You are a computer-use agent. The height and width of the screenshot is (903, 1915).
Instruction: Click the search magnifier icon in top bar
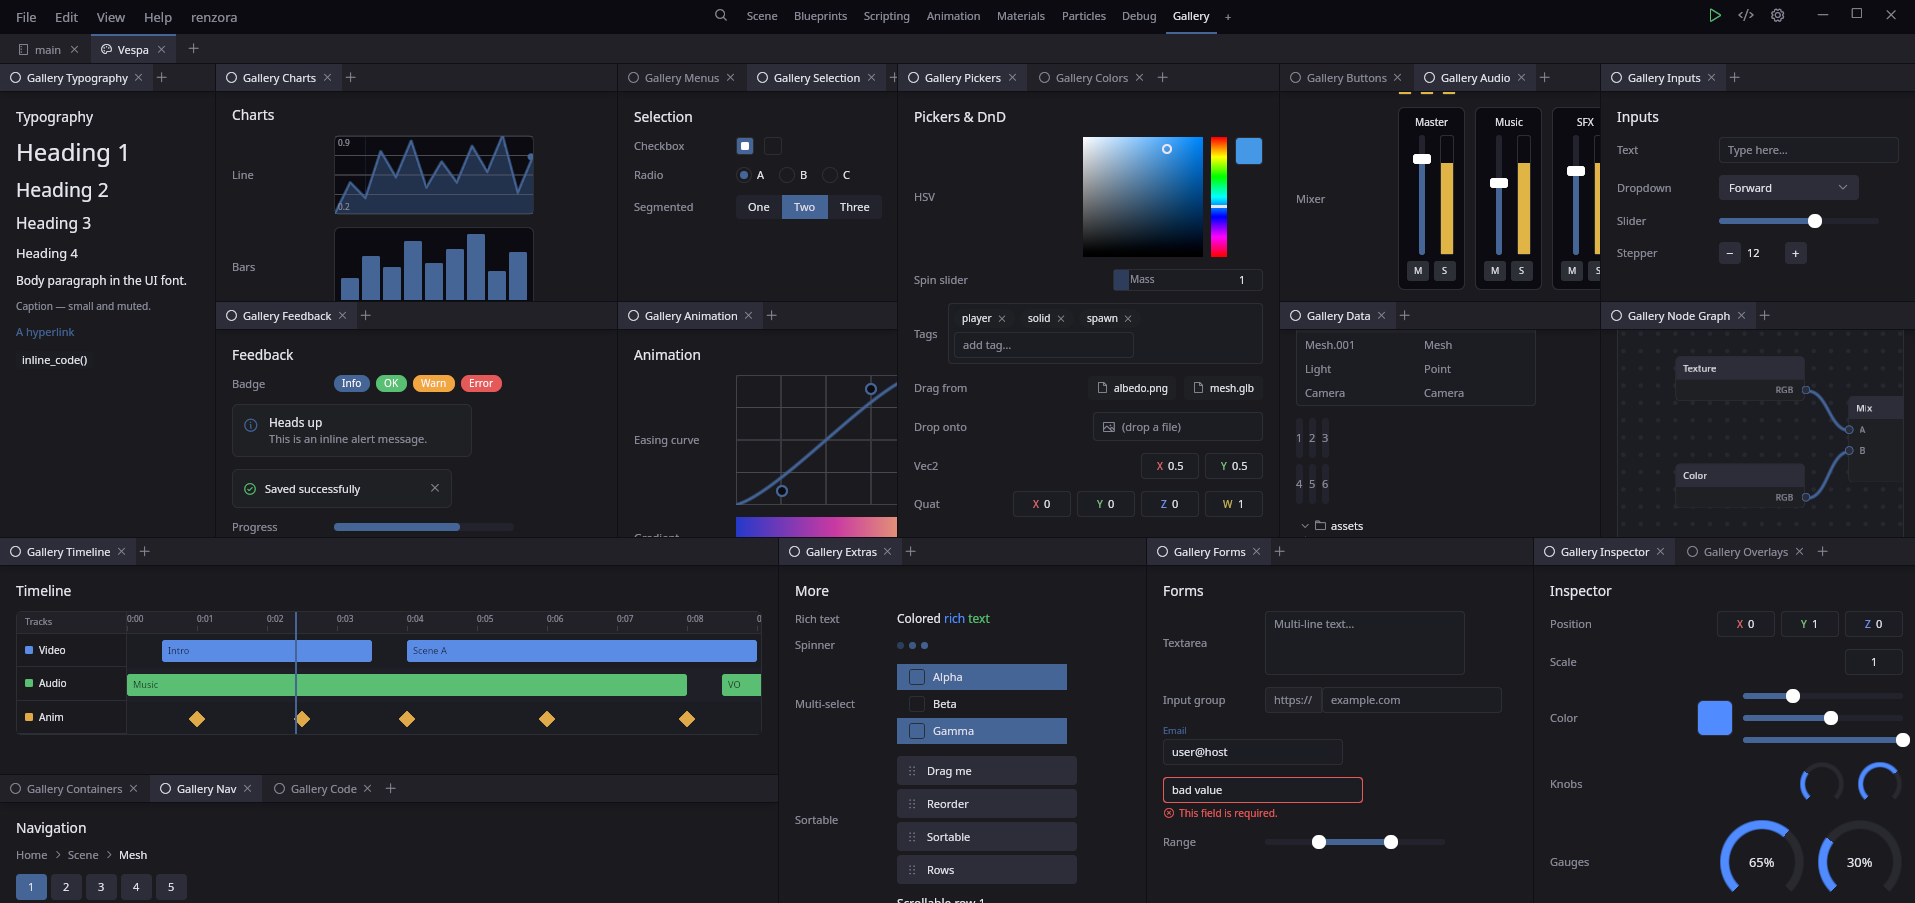(x=720, y=15)
